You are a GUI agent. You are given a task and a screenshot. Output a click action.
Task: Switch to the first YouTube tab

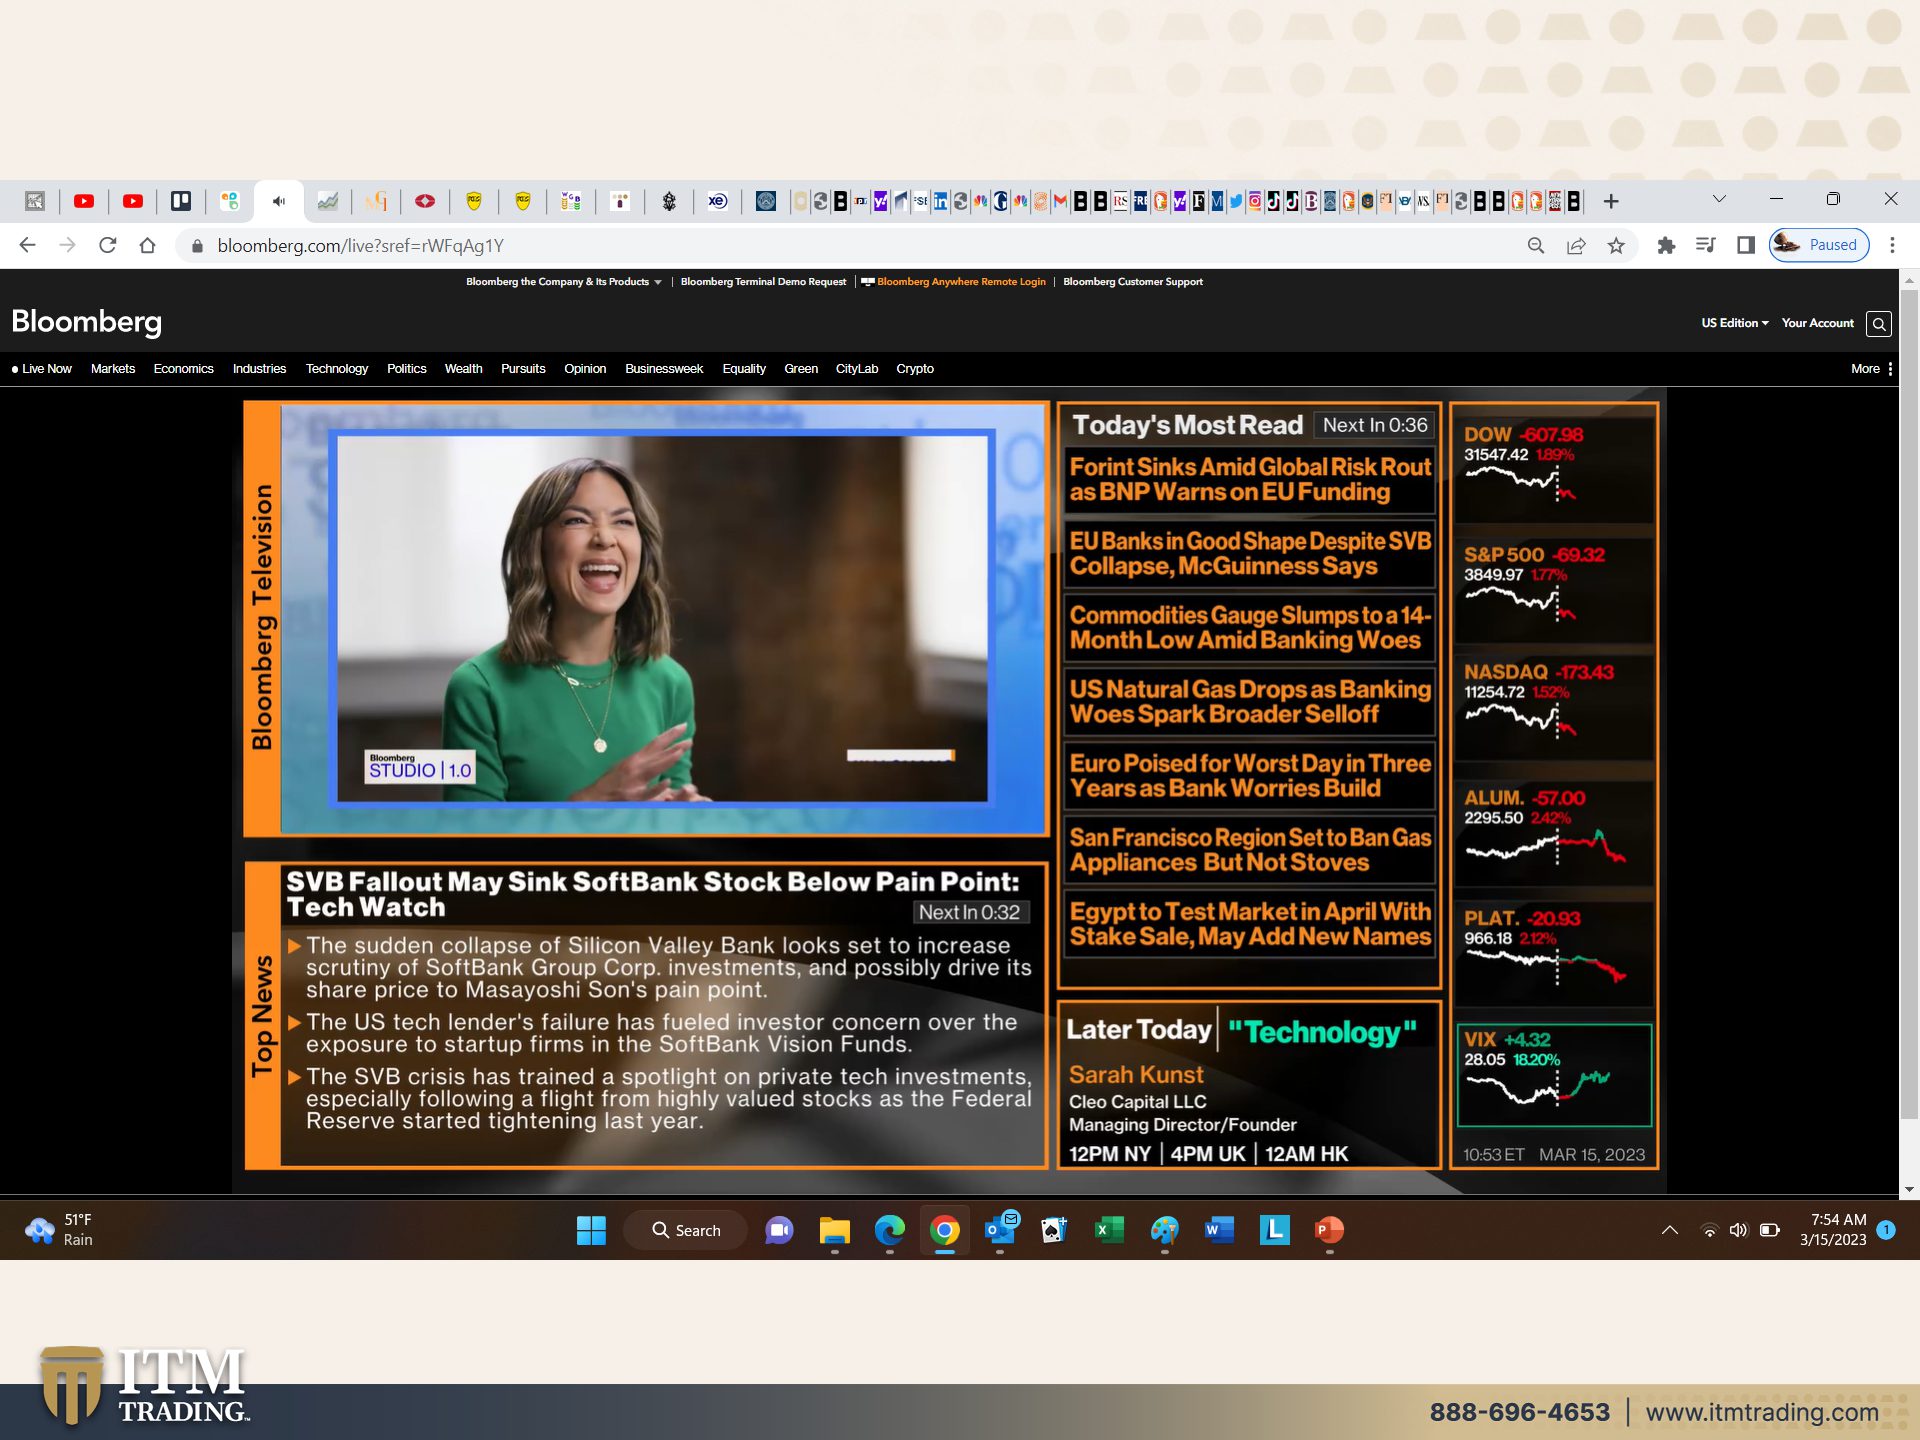pyautogui.click(x=84, y=201)
